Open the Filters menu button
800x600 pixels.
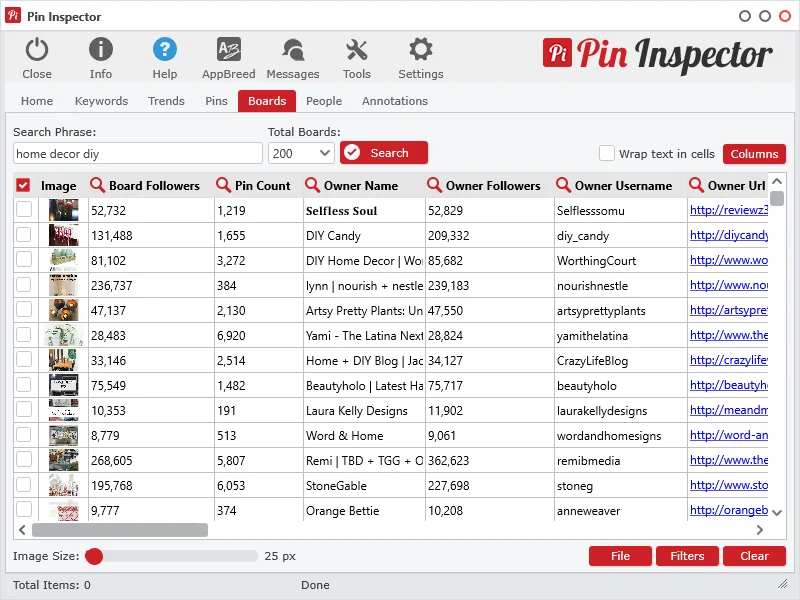687,556
